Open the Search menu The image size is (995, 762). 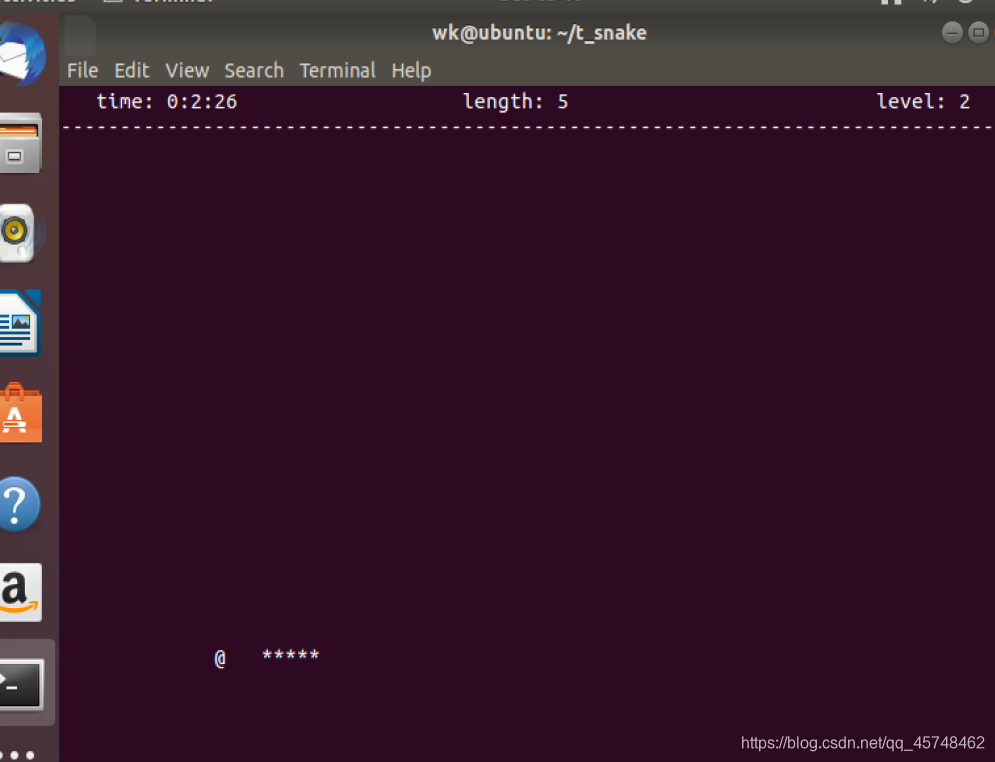click(x=254, y=70)
